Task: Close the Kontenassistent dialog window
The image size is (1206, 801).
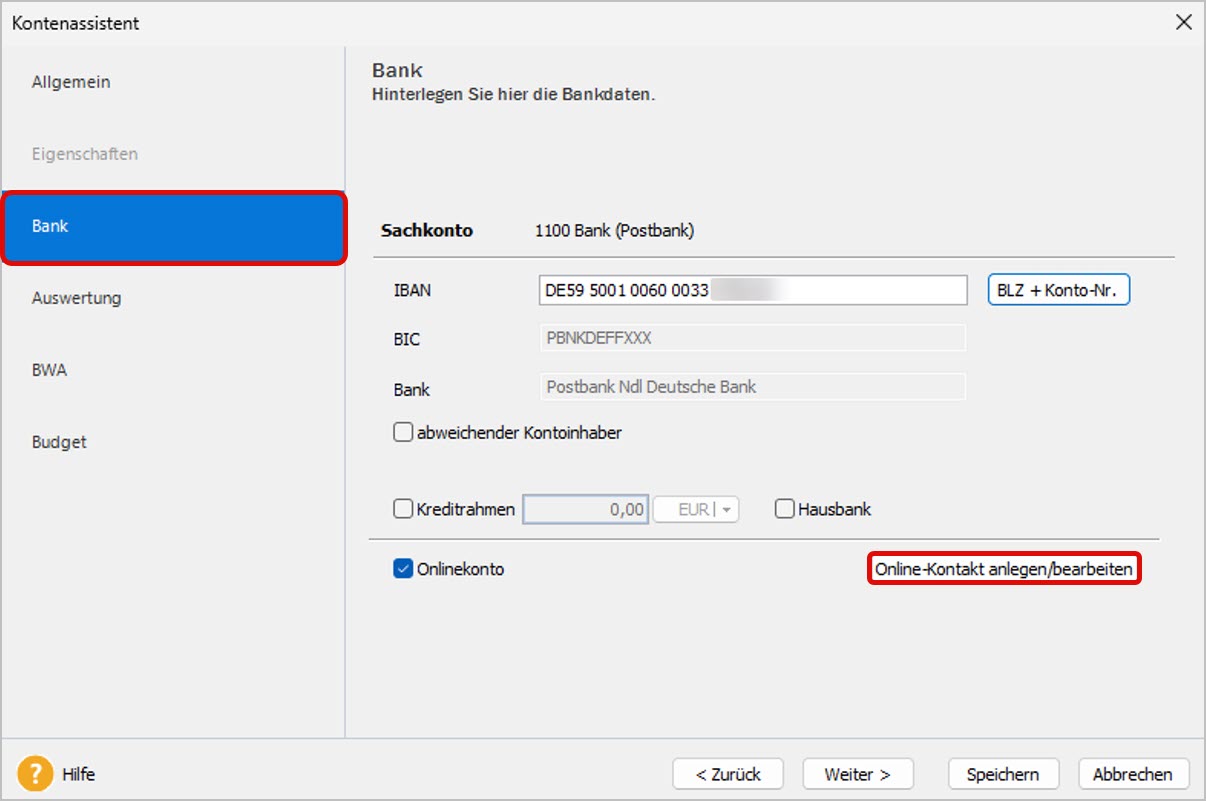Action: [1183, 23]
